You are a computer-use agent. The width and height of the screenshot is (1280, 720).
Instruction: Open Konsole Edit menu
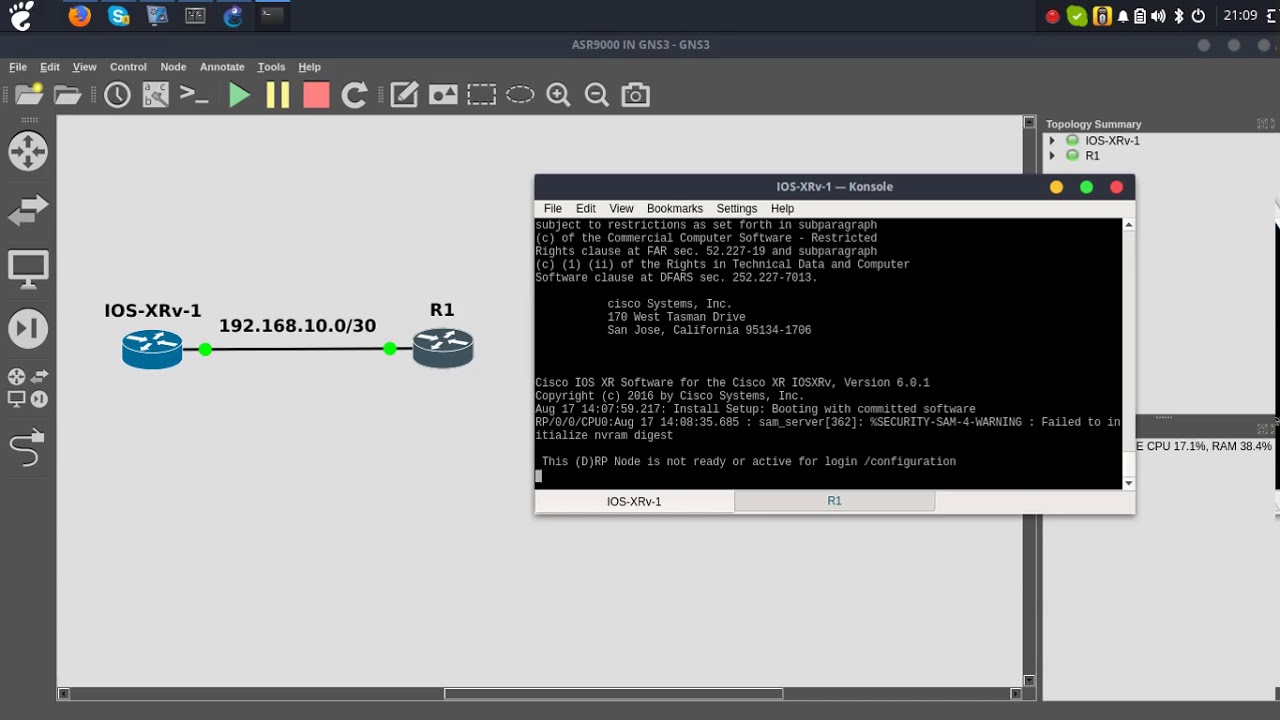point(586,208)
